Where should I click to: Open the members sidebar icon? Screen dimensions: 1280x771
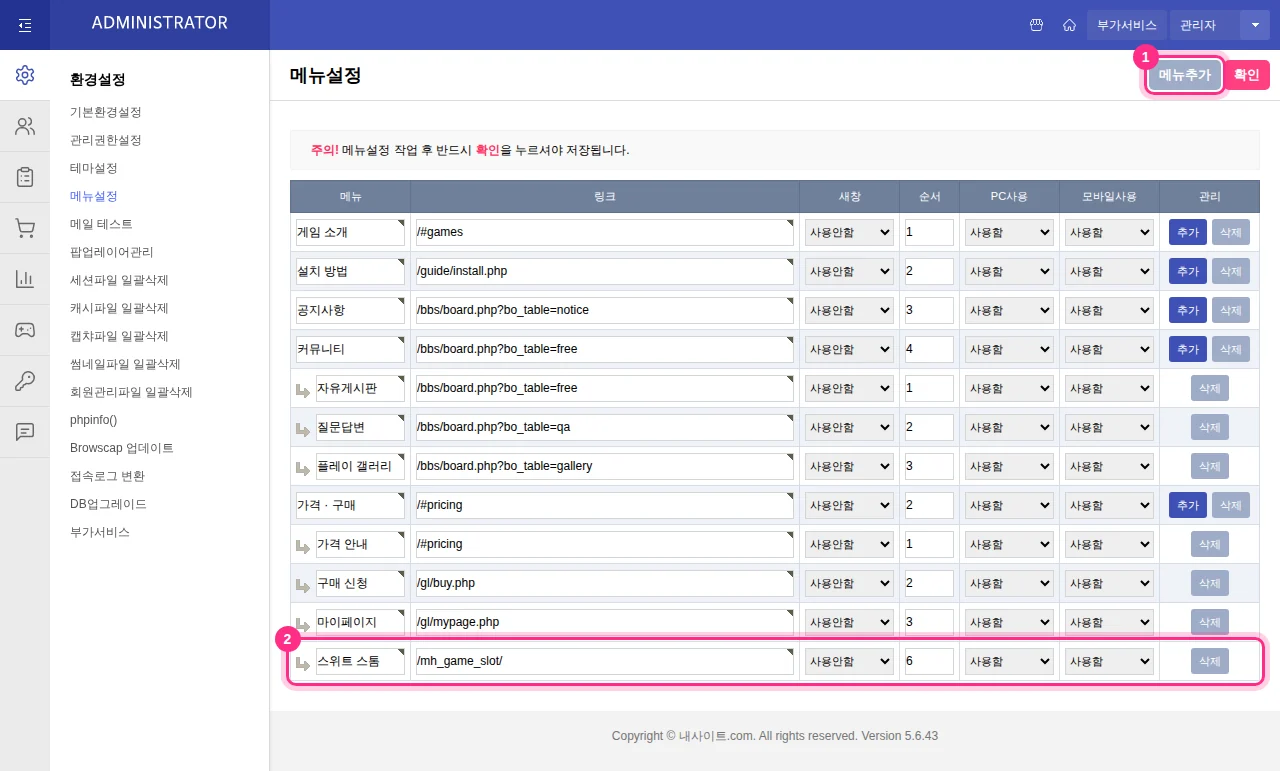(25, 126)
